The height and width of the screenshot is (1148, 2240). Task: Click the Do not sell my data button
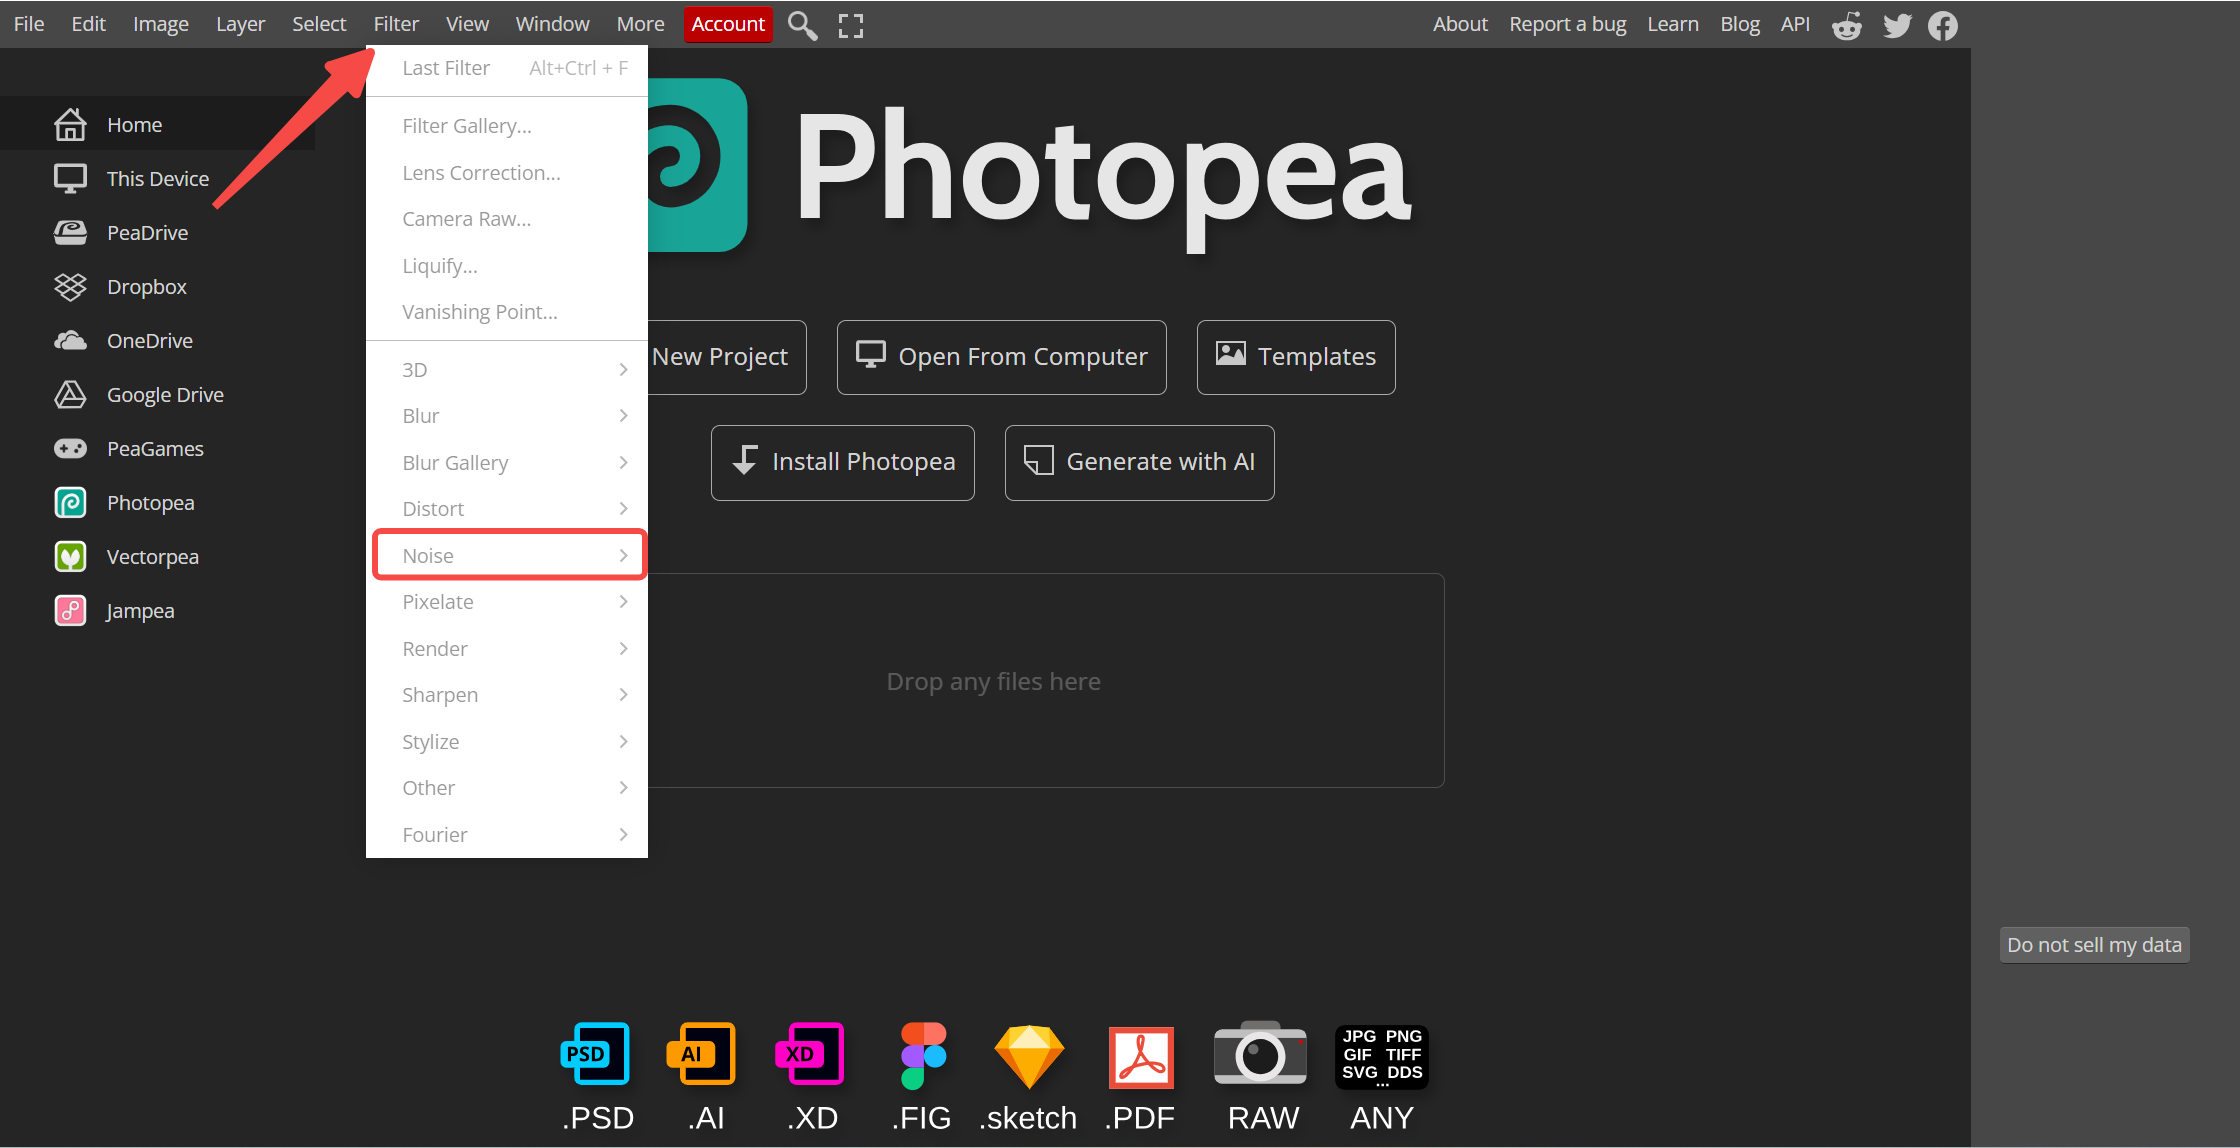(x=2094, y=945)
